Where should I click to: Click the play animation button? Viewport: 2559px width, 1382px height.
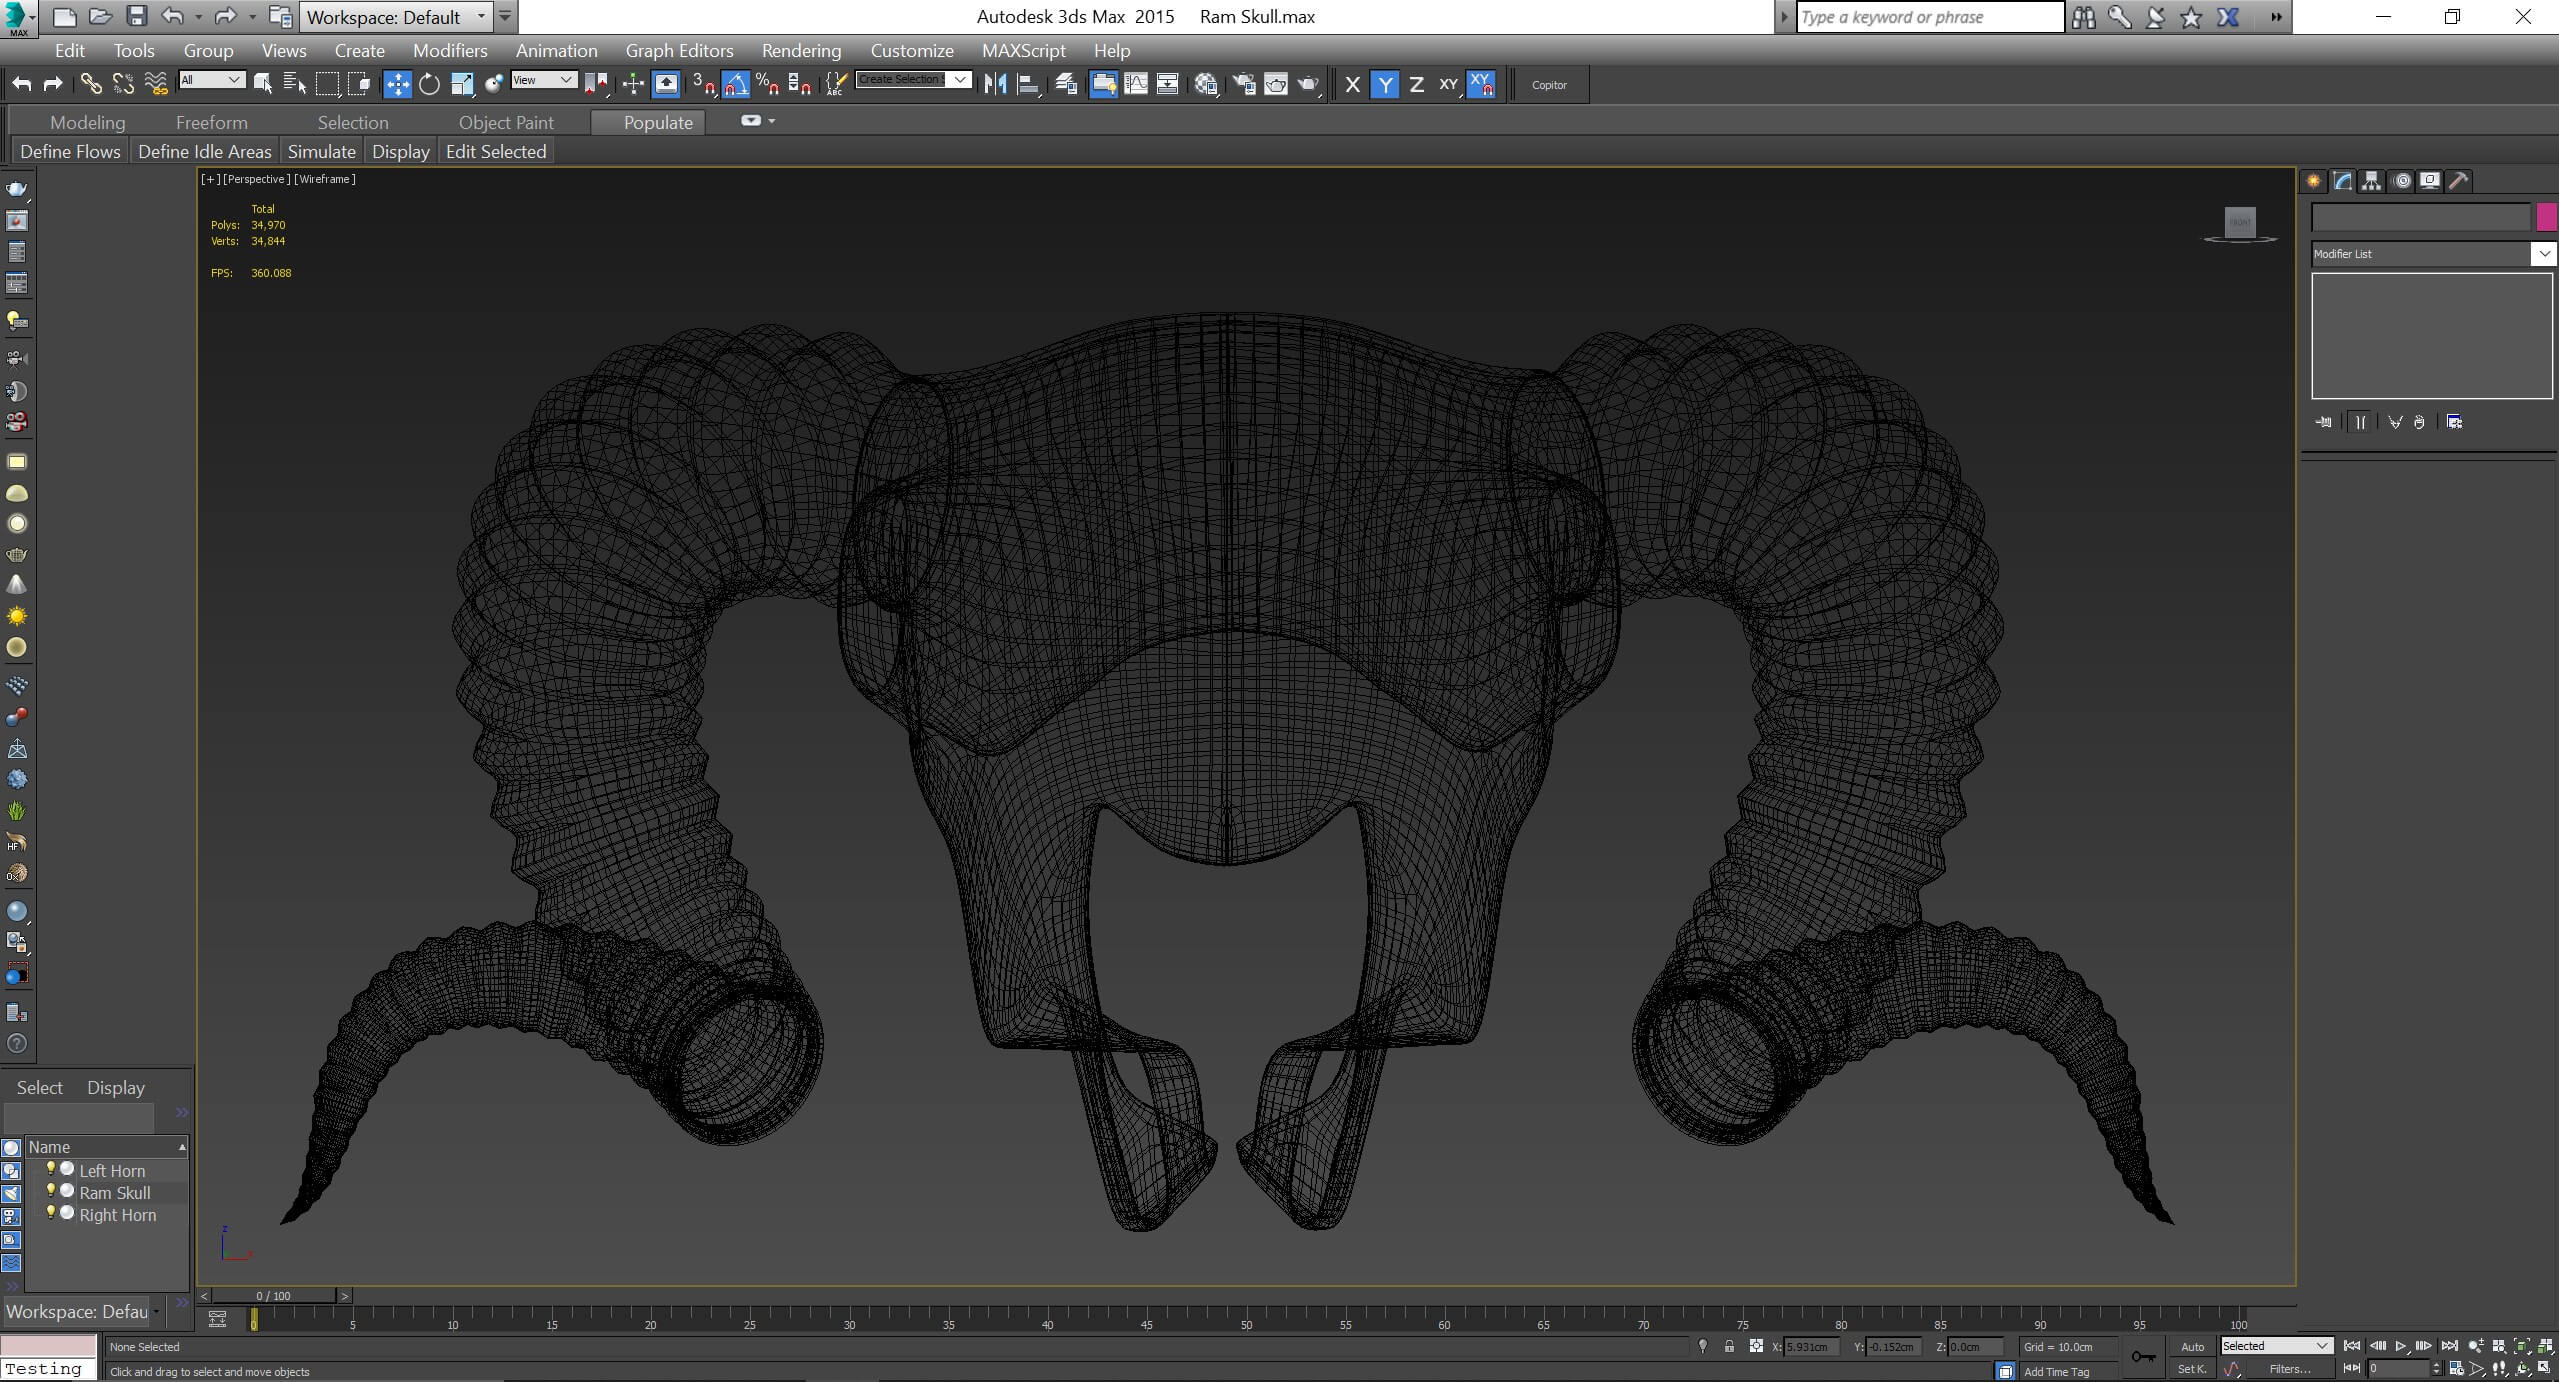2401,1346
